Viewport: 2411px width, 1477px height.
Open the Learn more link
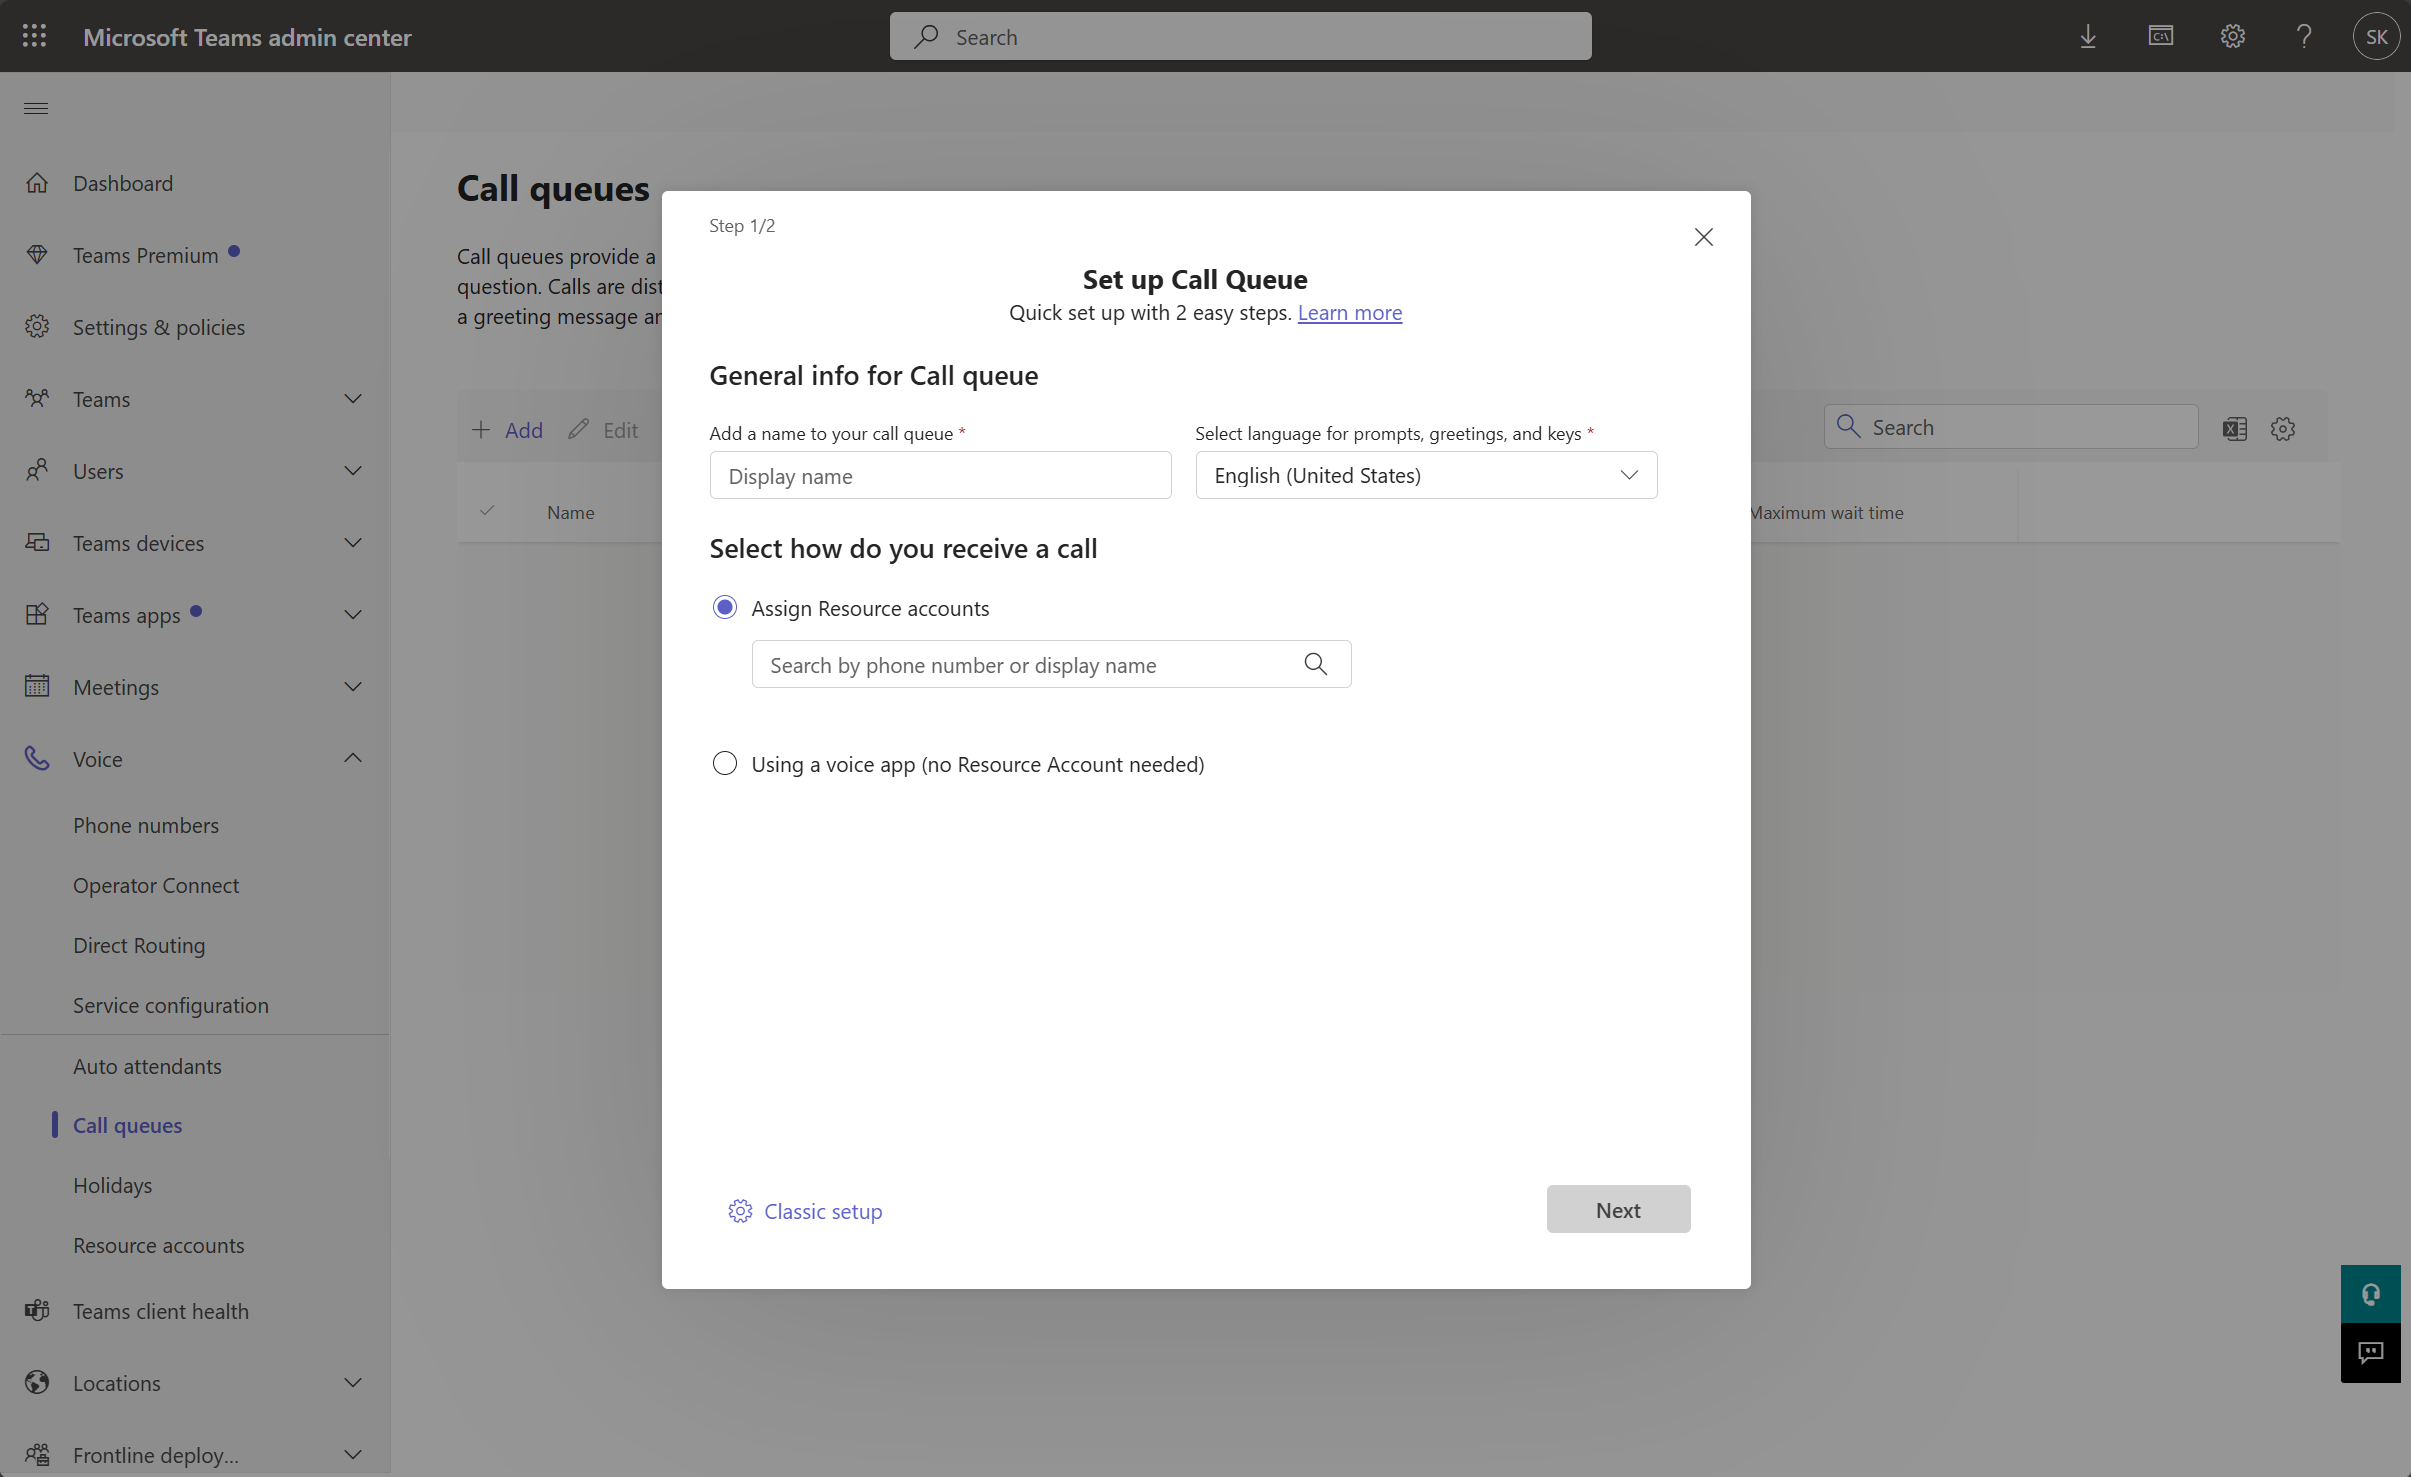pos(1349,312)
